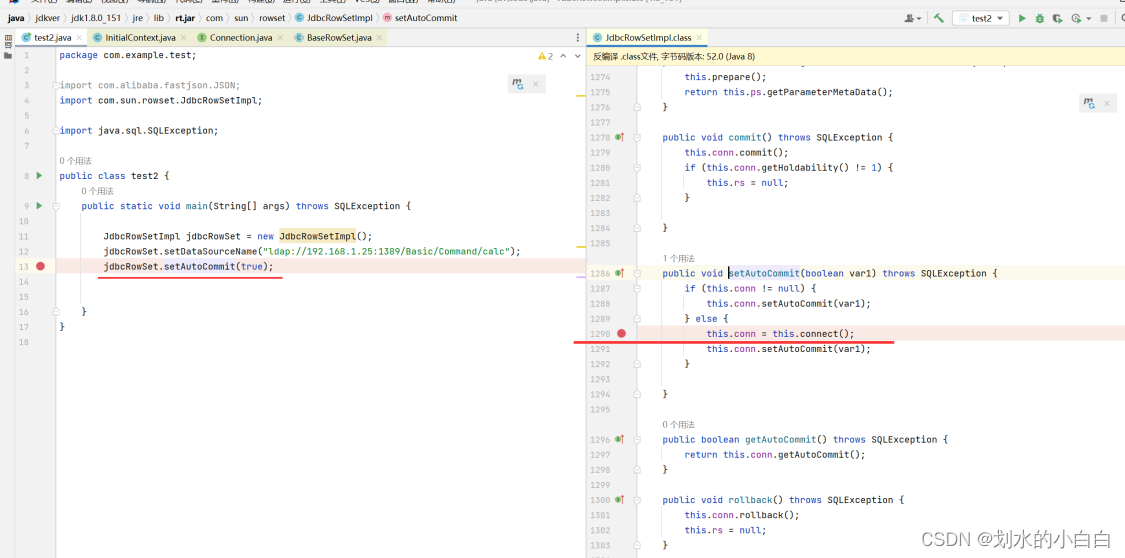
Task: Close the Connection.java tab
Action: point(280,37)
